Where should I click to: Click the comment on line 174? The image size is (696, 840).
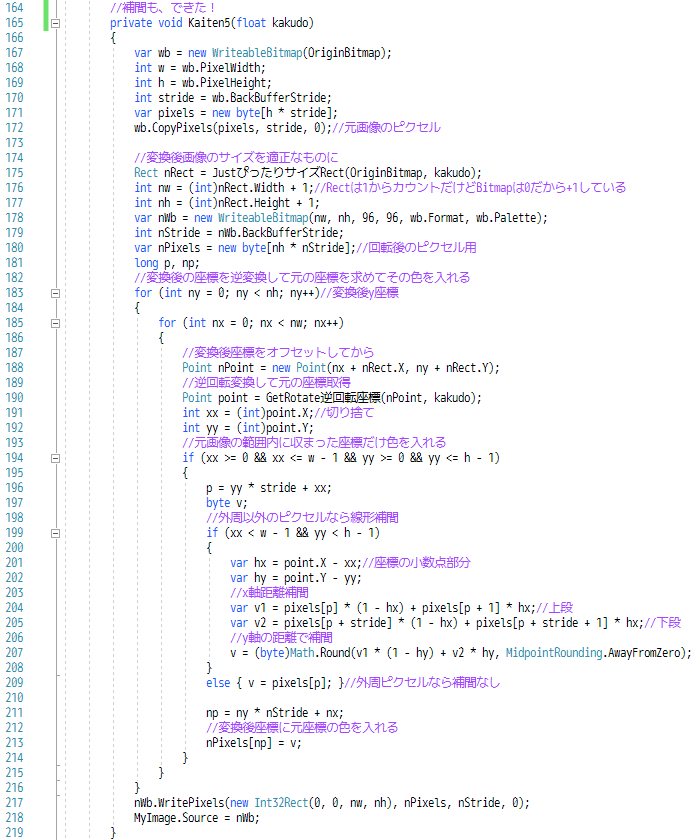click(x=236, y=158)
